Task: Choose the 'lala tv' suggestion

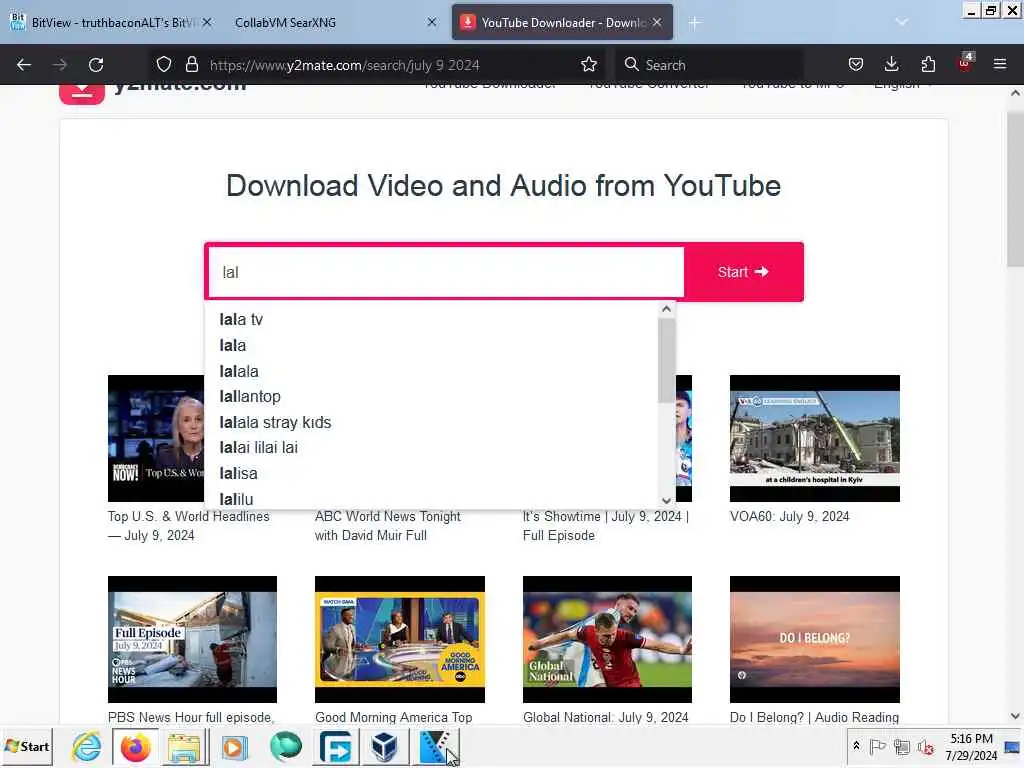Action: (x=431, y=319)
